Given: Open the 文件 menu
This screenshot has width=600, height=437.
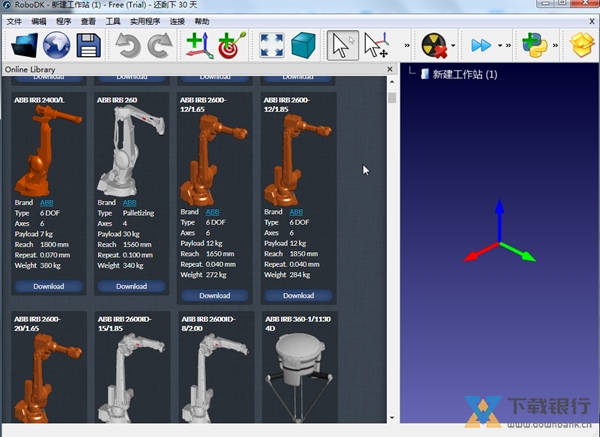Looking at the screenshot, I should (14, 20).
